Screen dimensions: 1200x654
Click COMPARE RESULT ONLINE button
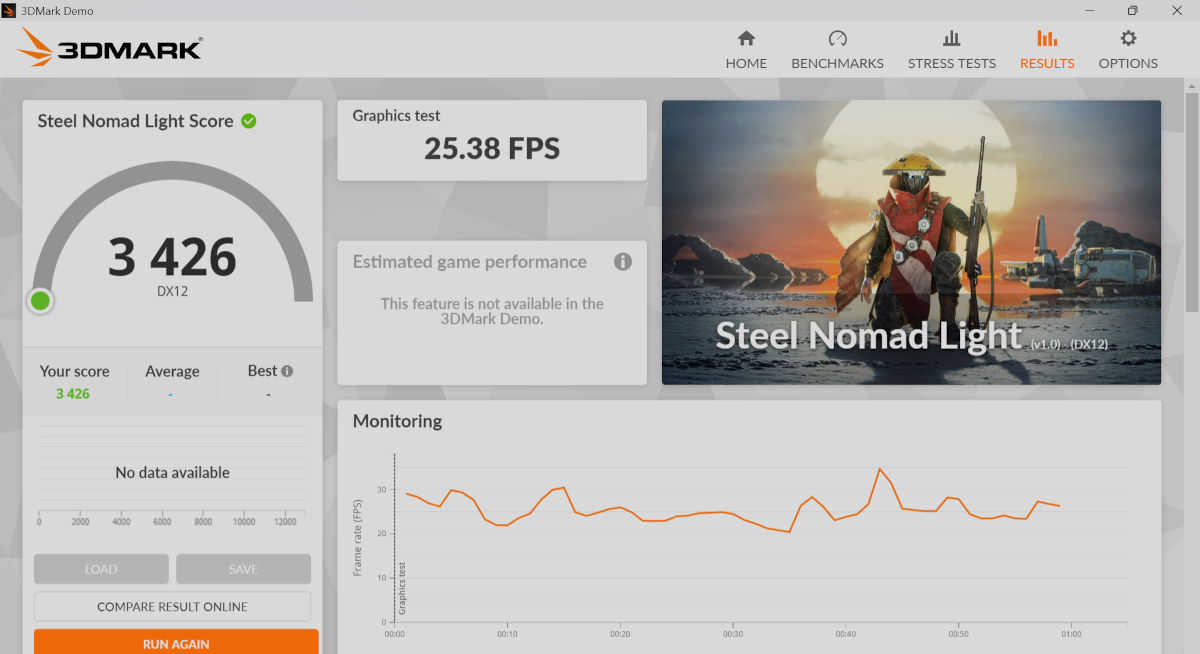pyautogui.click(x=172, y=606)
